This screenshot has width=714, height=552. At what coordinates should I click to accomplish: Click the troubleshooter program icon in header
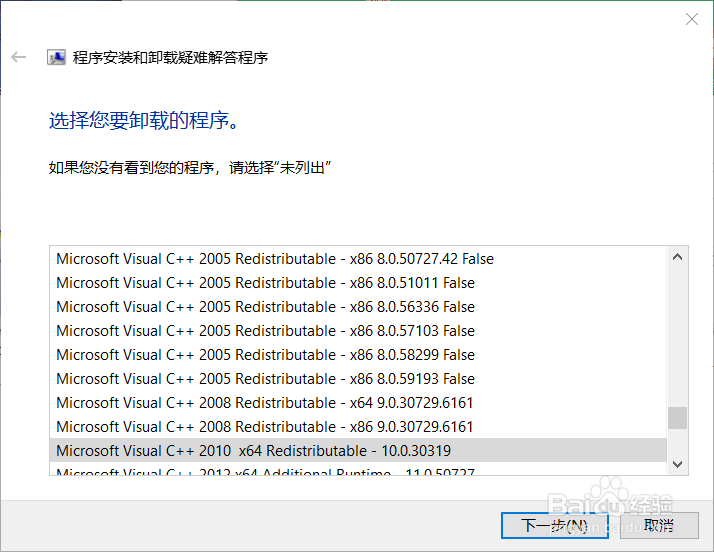click(56, 57)
